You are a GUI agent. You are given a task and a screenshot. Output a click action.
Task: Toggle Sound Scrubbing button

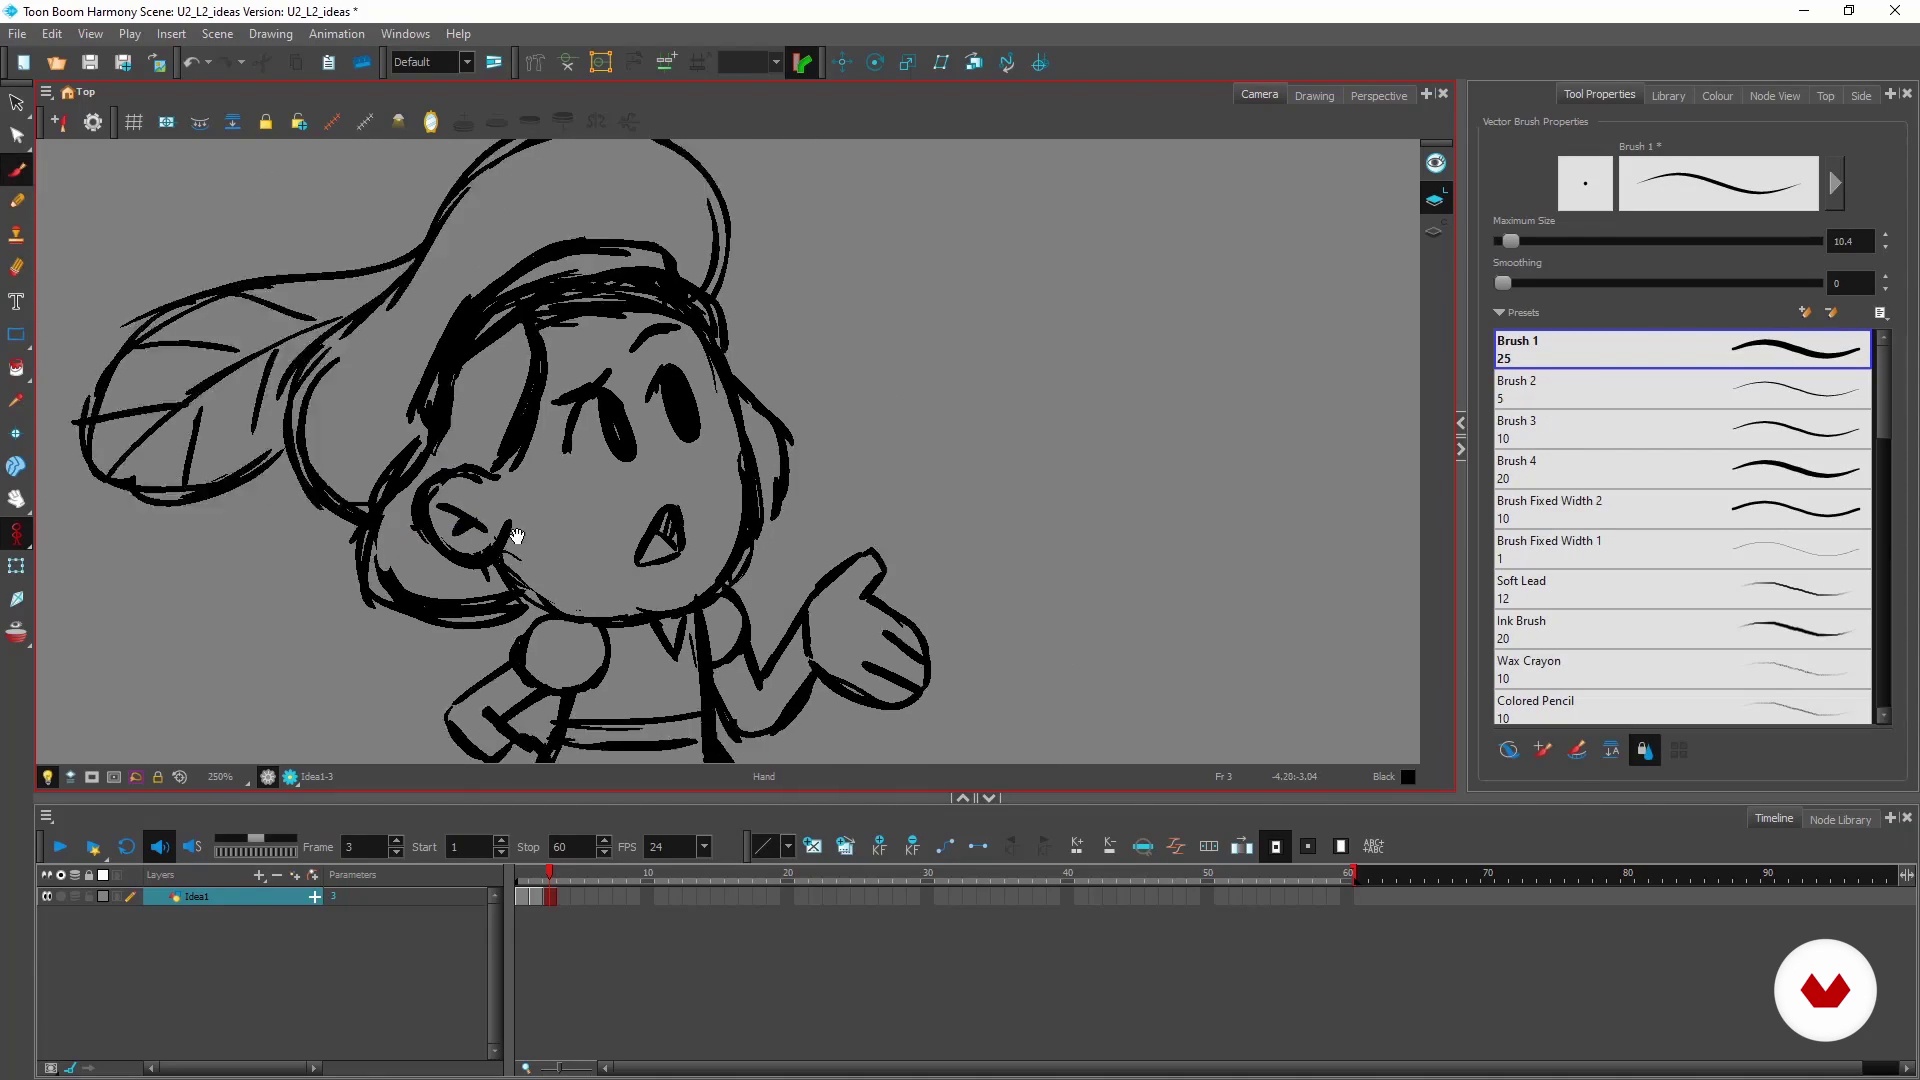coord(192,847)
